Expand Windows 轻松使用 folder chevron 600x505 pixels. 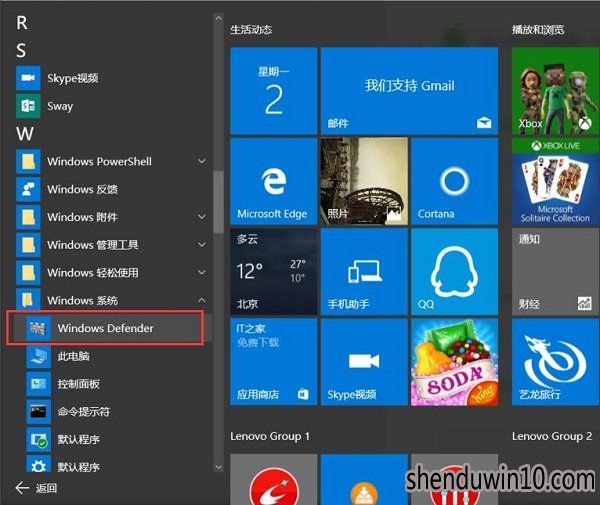pos(202,273)
